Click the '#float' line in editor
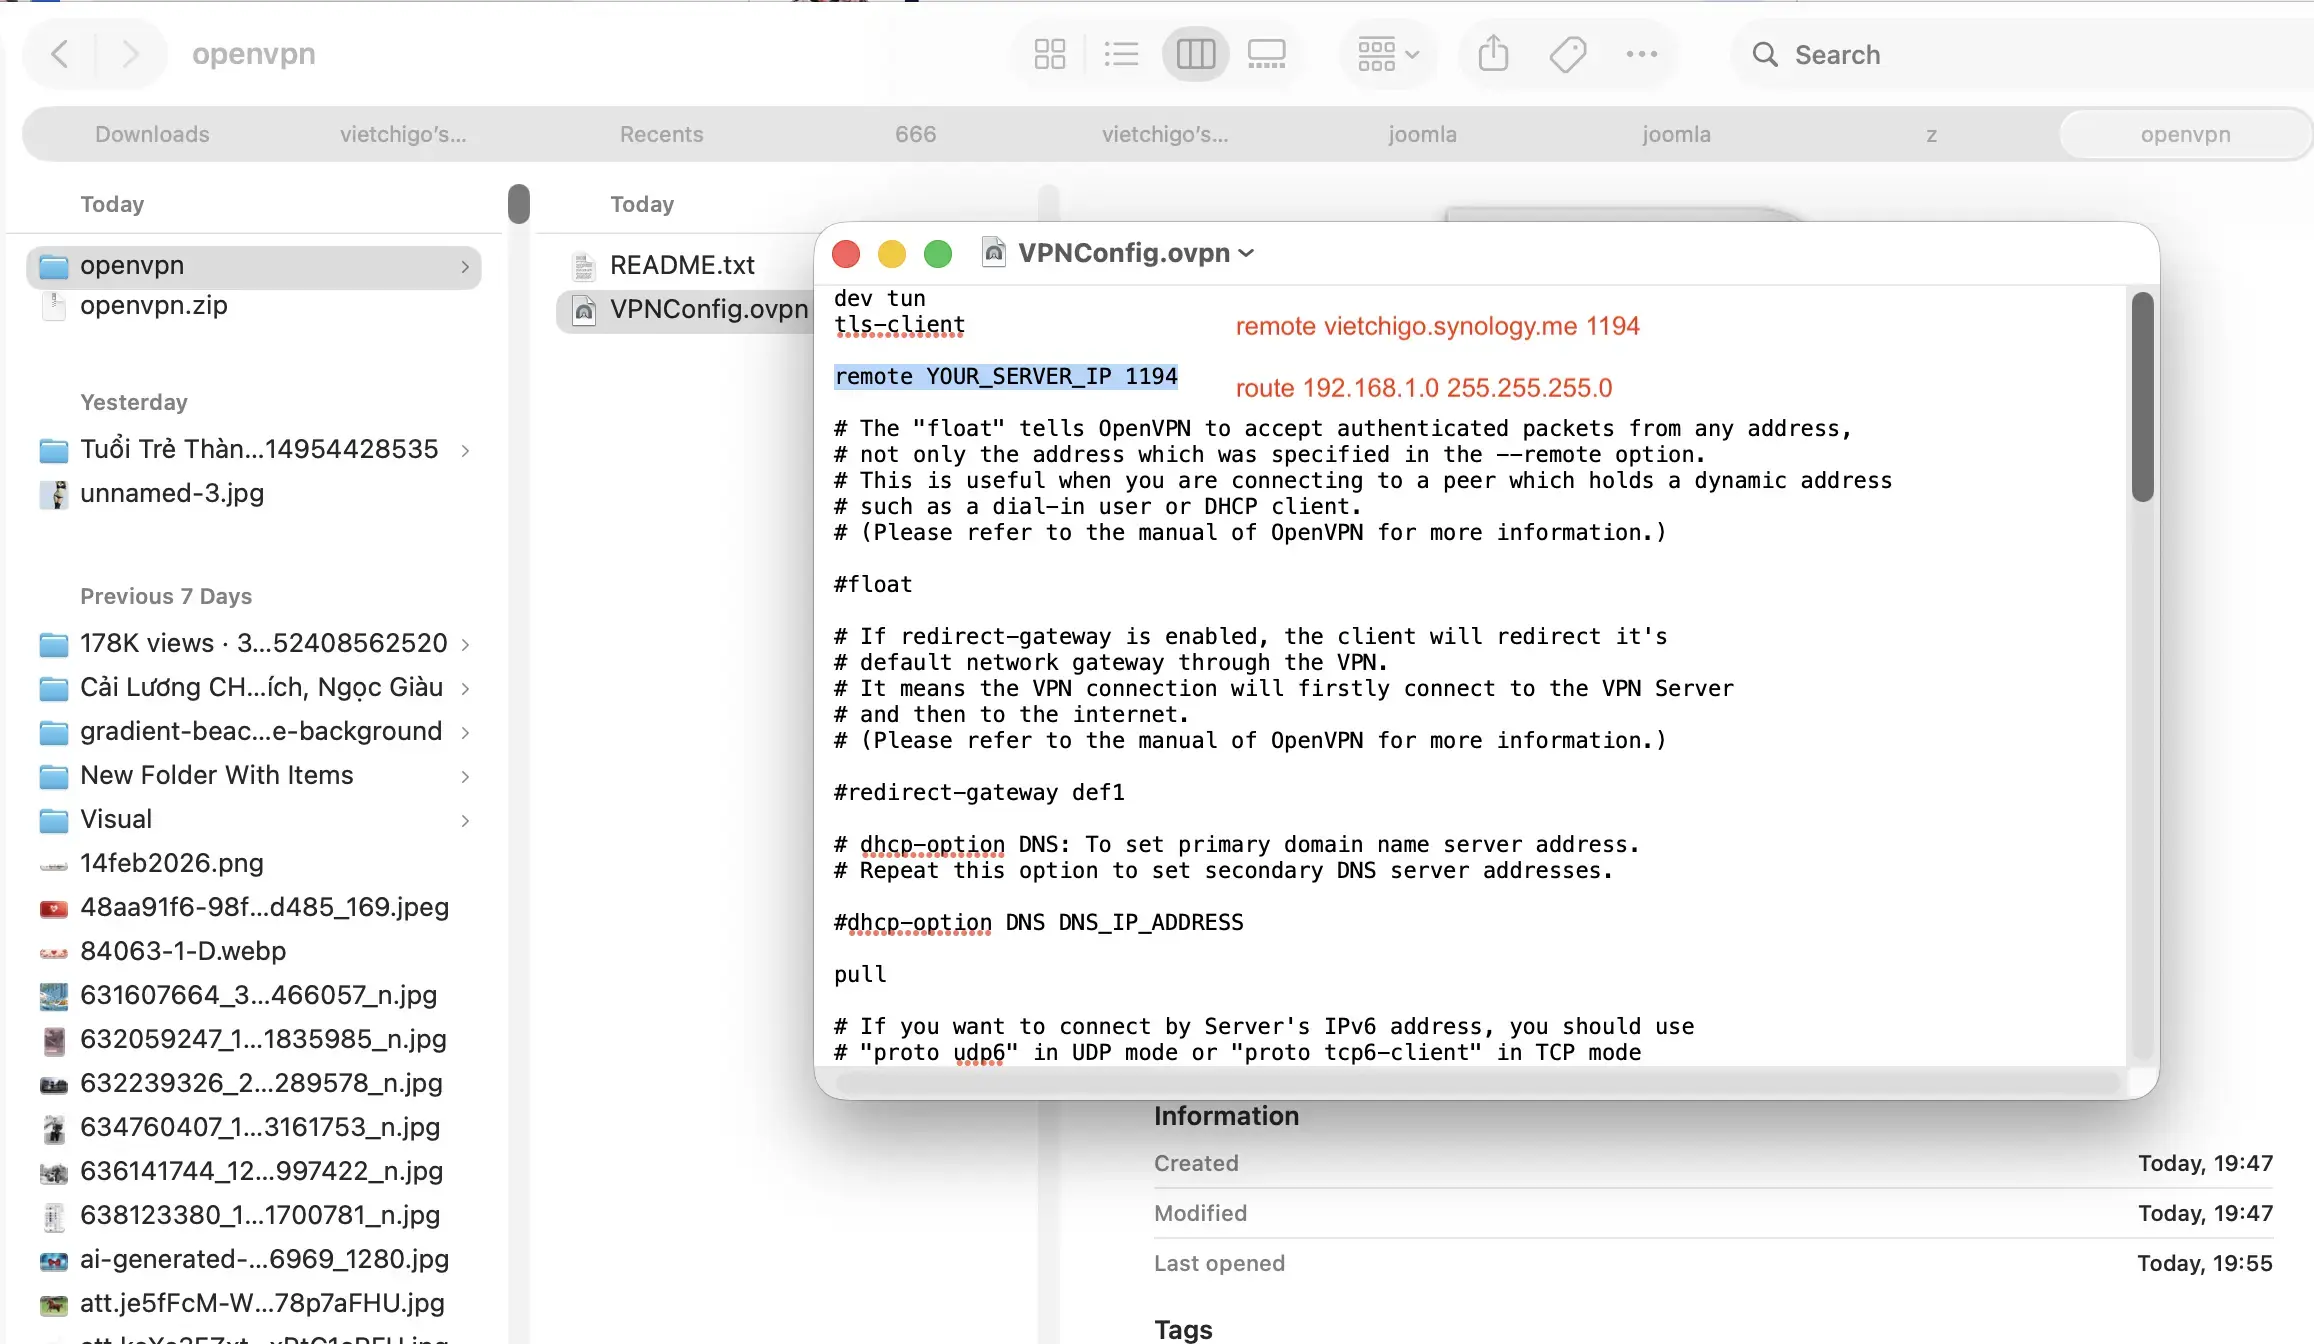This screenshot has width=2314, height=1344. coord(873,585)
